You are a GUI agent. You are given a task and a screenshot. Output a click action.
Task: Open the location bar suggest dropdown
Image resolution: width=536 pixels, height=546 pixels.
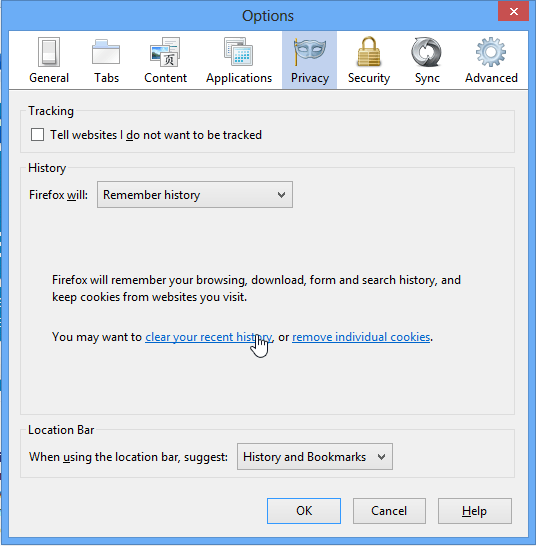coord(315,457)
